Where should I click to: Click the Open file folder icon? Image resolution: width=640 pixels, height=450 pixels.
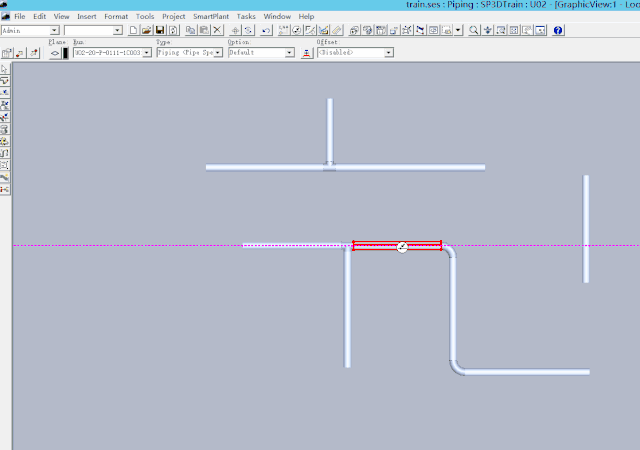pyautogui.click(x=147, y=30)
